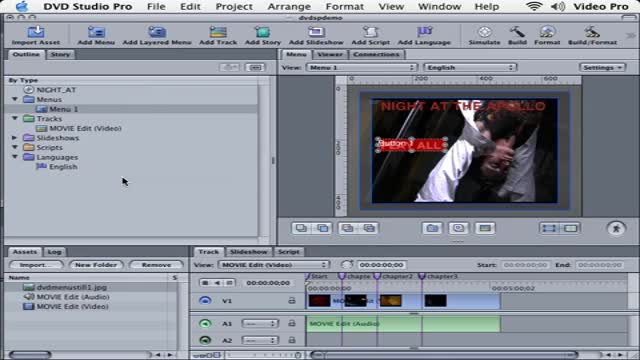Open the Project menu
The width and height of the screenshot is (640, 360).
[234, 7]
